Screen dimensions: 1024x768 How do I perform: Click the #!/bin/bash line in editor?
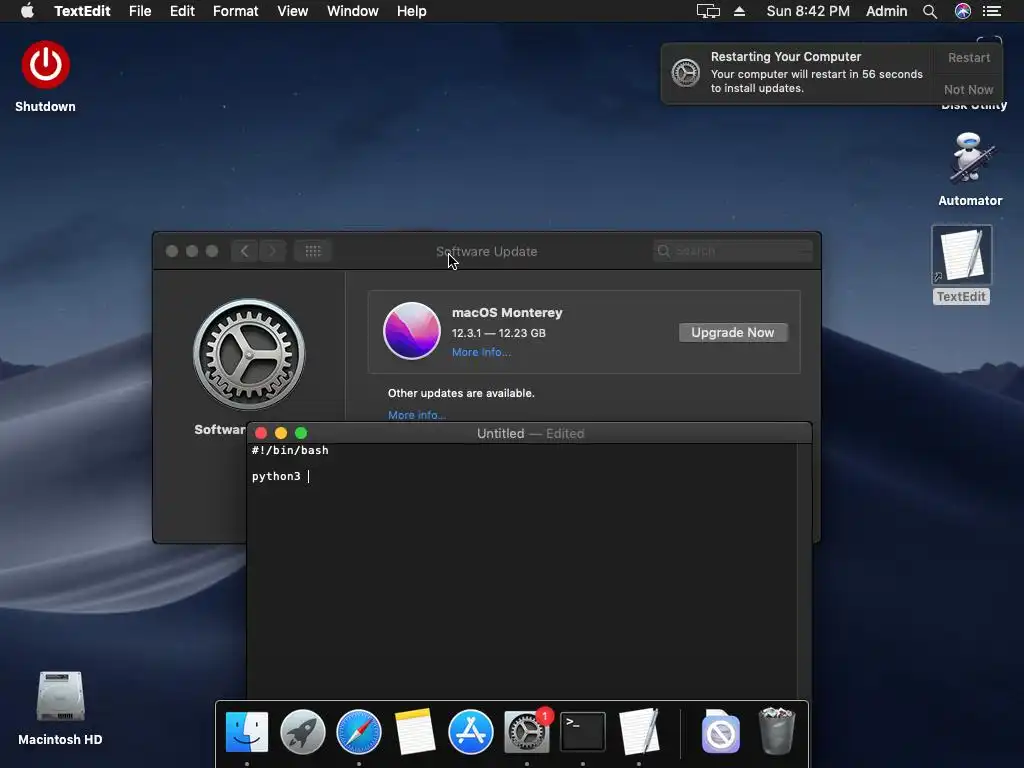pyautogui.click(x=290, y=450)
